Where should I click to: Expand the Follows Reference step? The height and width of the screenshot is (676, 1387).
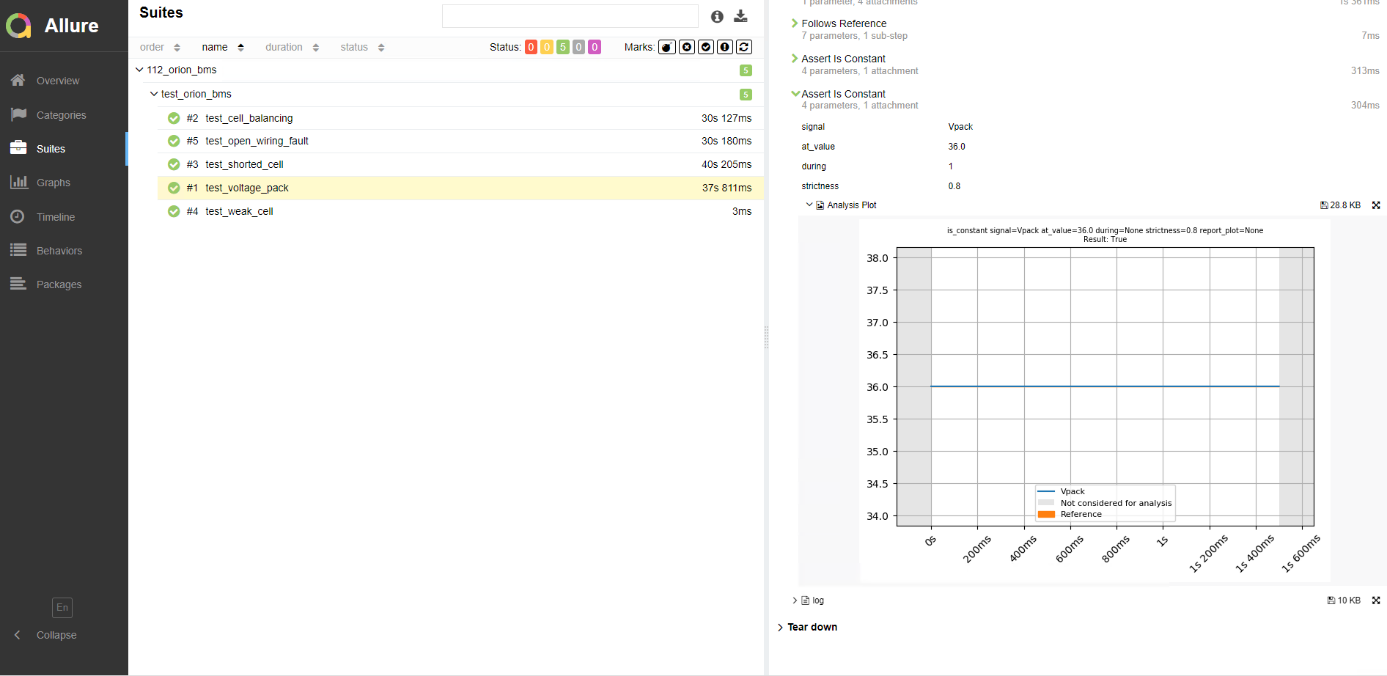click(x=843, y=23)
